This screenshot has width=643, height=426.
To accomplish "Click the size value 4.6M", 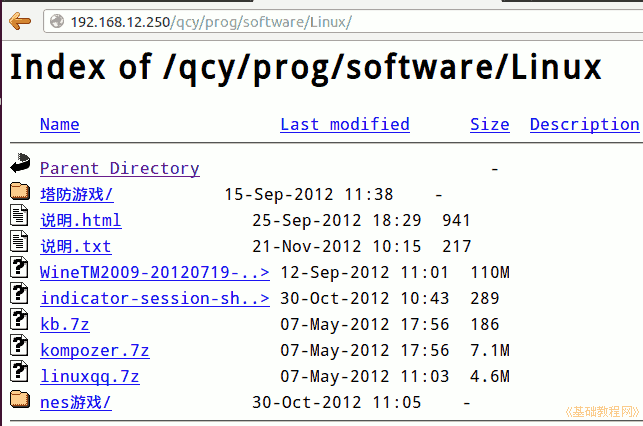I will (x=490, y=376).
